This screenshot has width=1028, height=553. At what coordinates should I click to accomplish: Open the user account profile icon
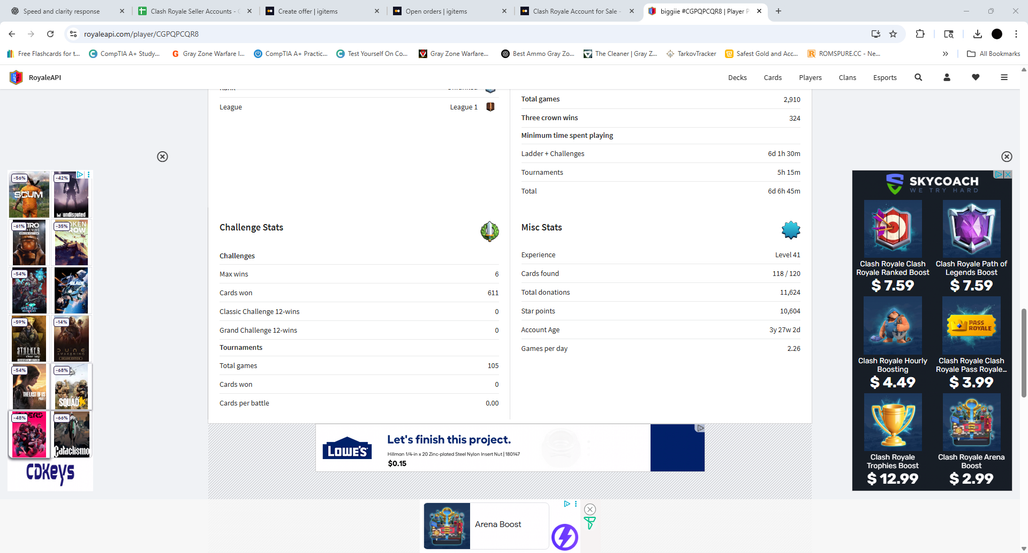click(947, 77)
